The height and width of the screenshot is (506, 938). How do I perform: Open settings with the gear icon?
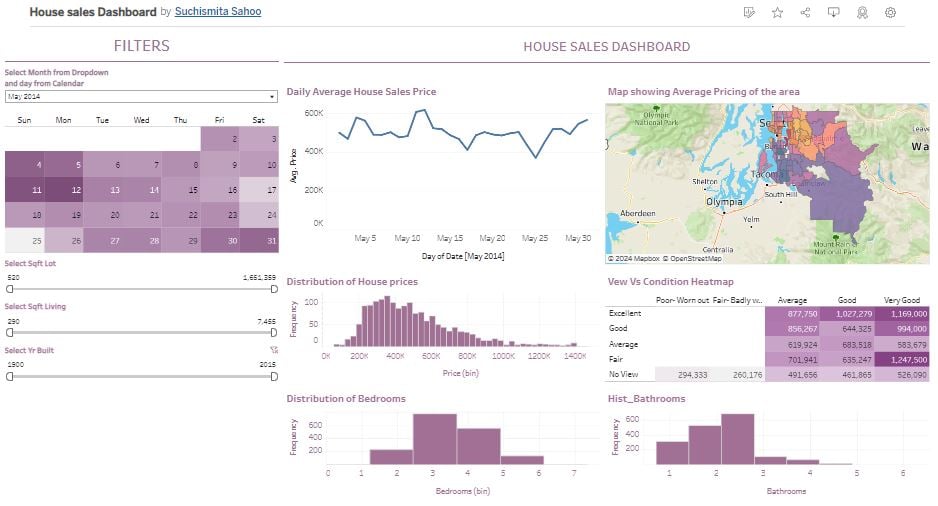click(x=890, y=13)
